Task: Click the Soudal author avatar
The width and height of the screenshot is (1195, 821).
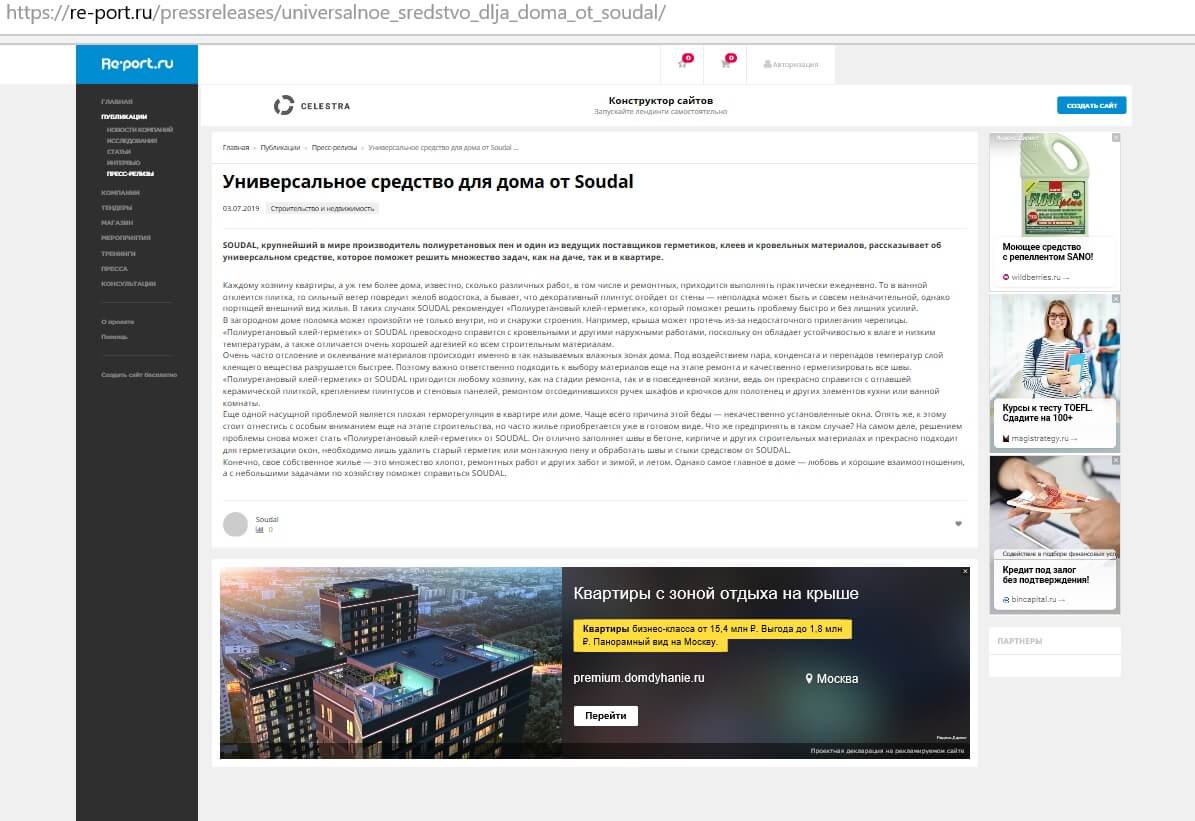Action: (x=235, y=524)
